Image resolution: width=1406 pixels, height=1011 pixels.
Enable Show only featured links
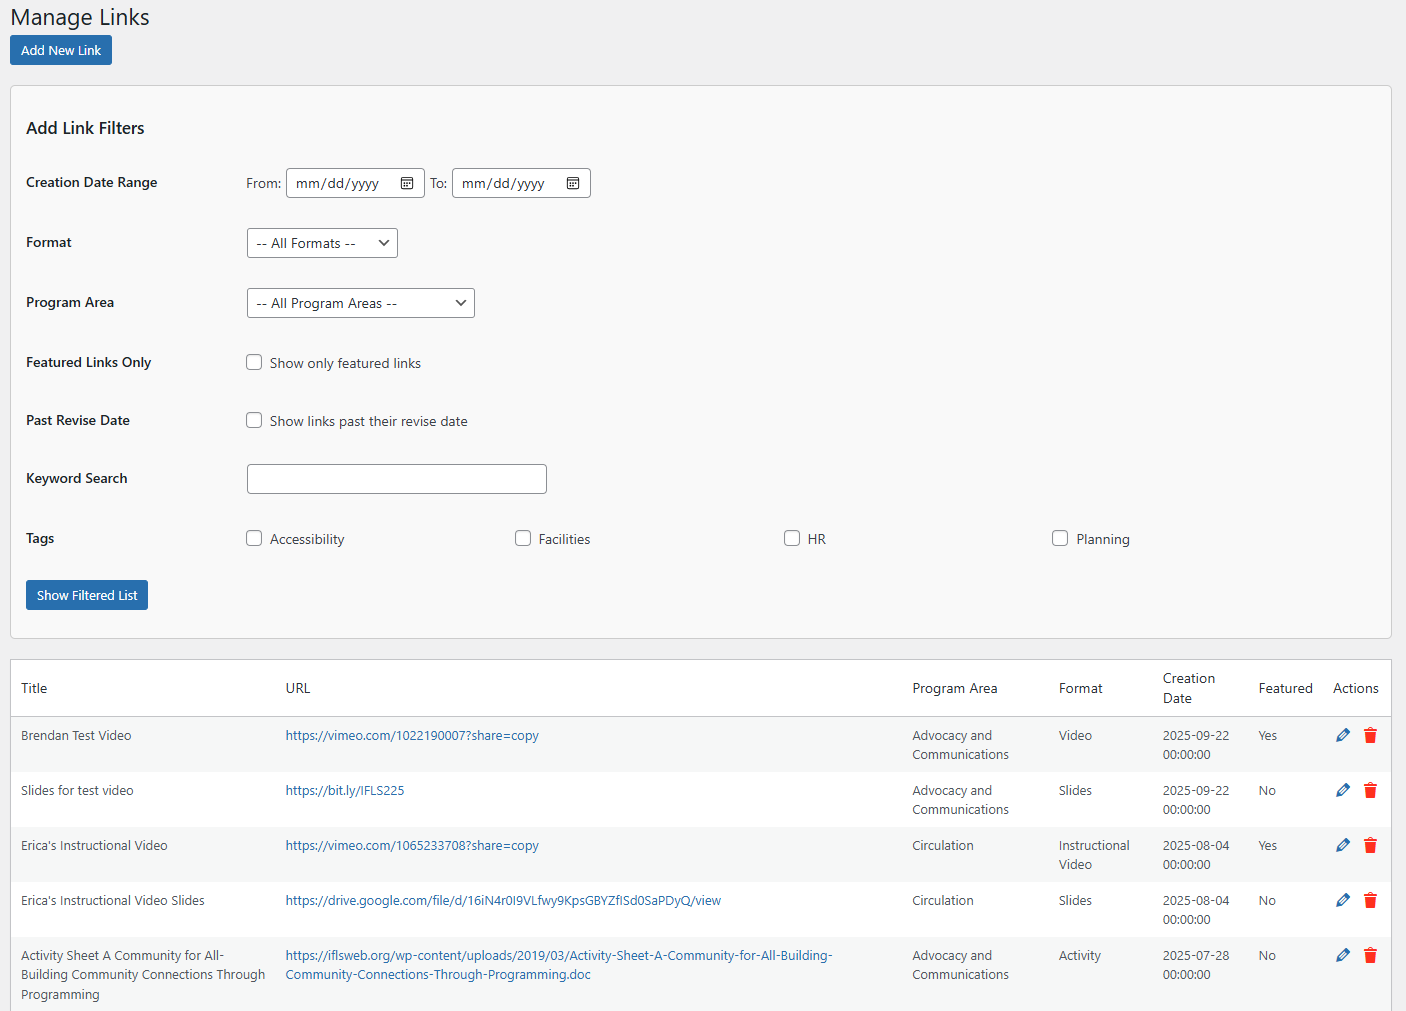[x=254, y=362]
